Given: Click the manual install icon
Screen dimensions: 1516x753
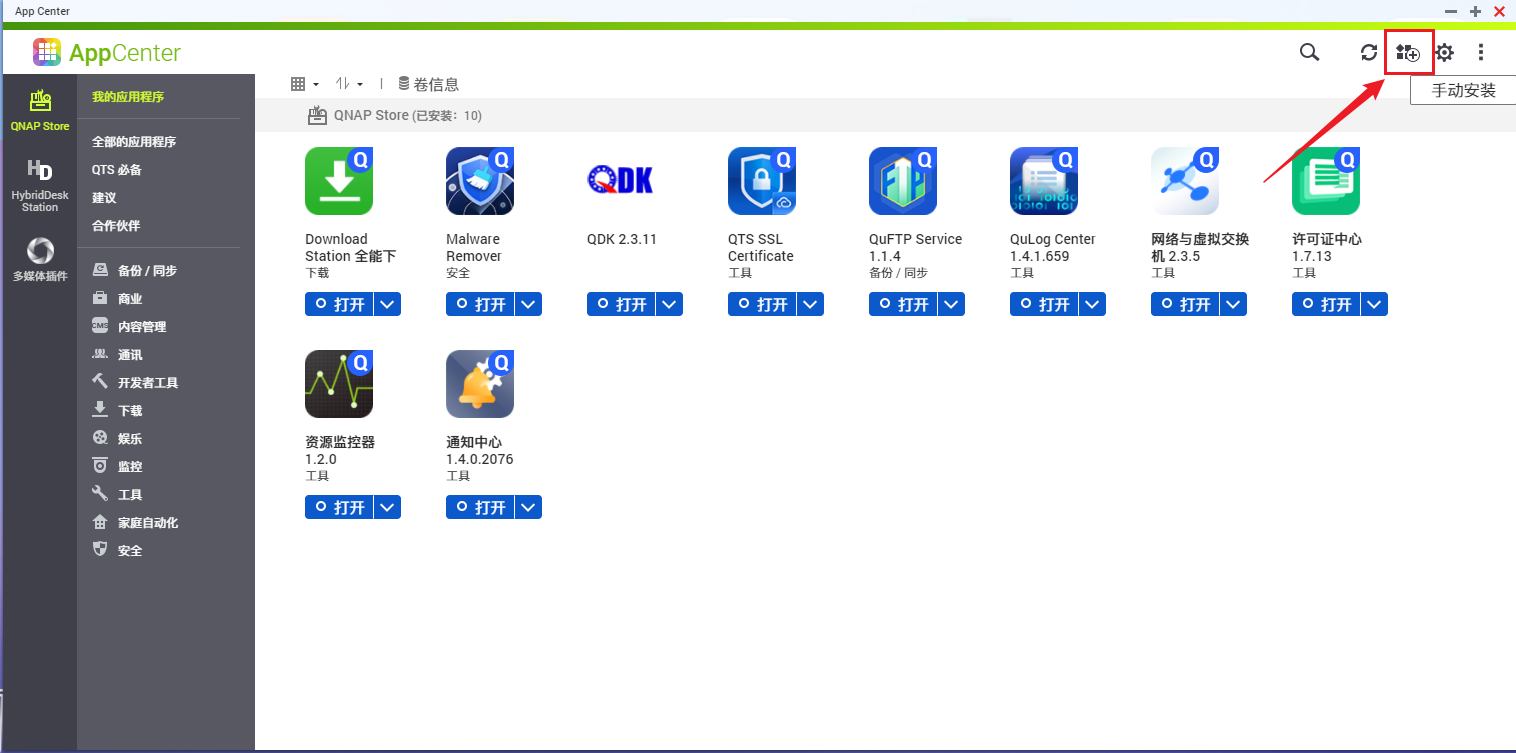Looking at the screenshot, I should point(1408,53).
